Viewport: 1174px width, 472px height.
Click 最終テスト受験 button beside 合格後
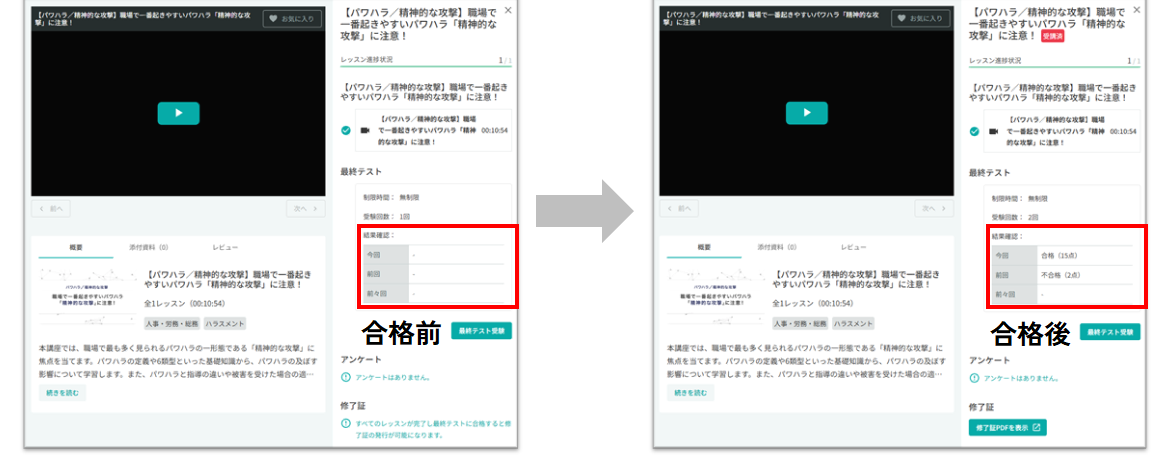(x=1110, y=331)
